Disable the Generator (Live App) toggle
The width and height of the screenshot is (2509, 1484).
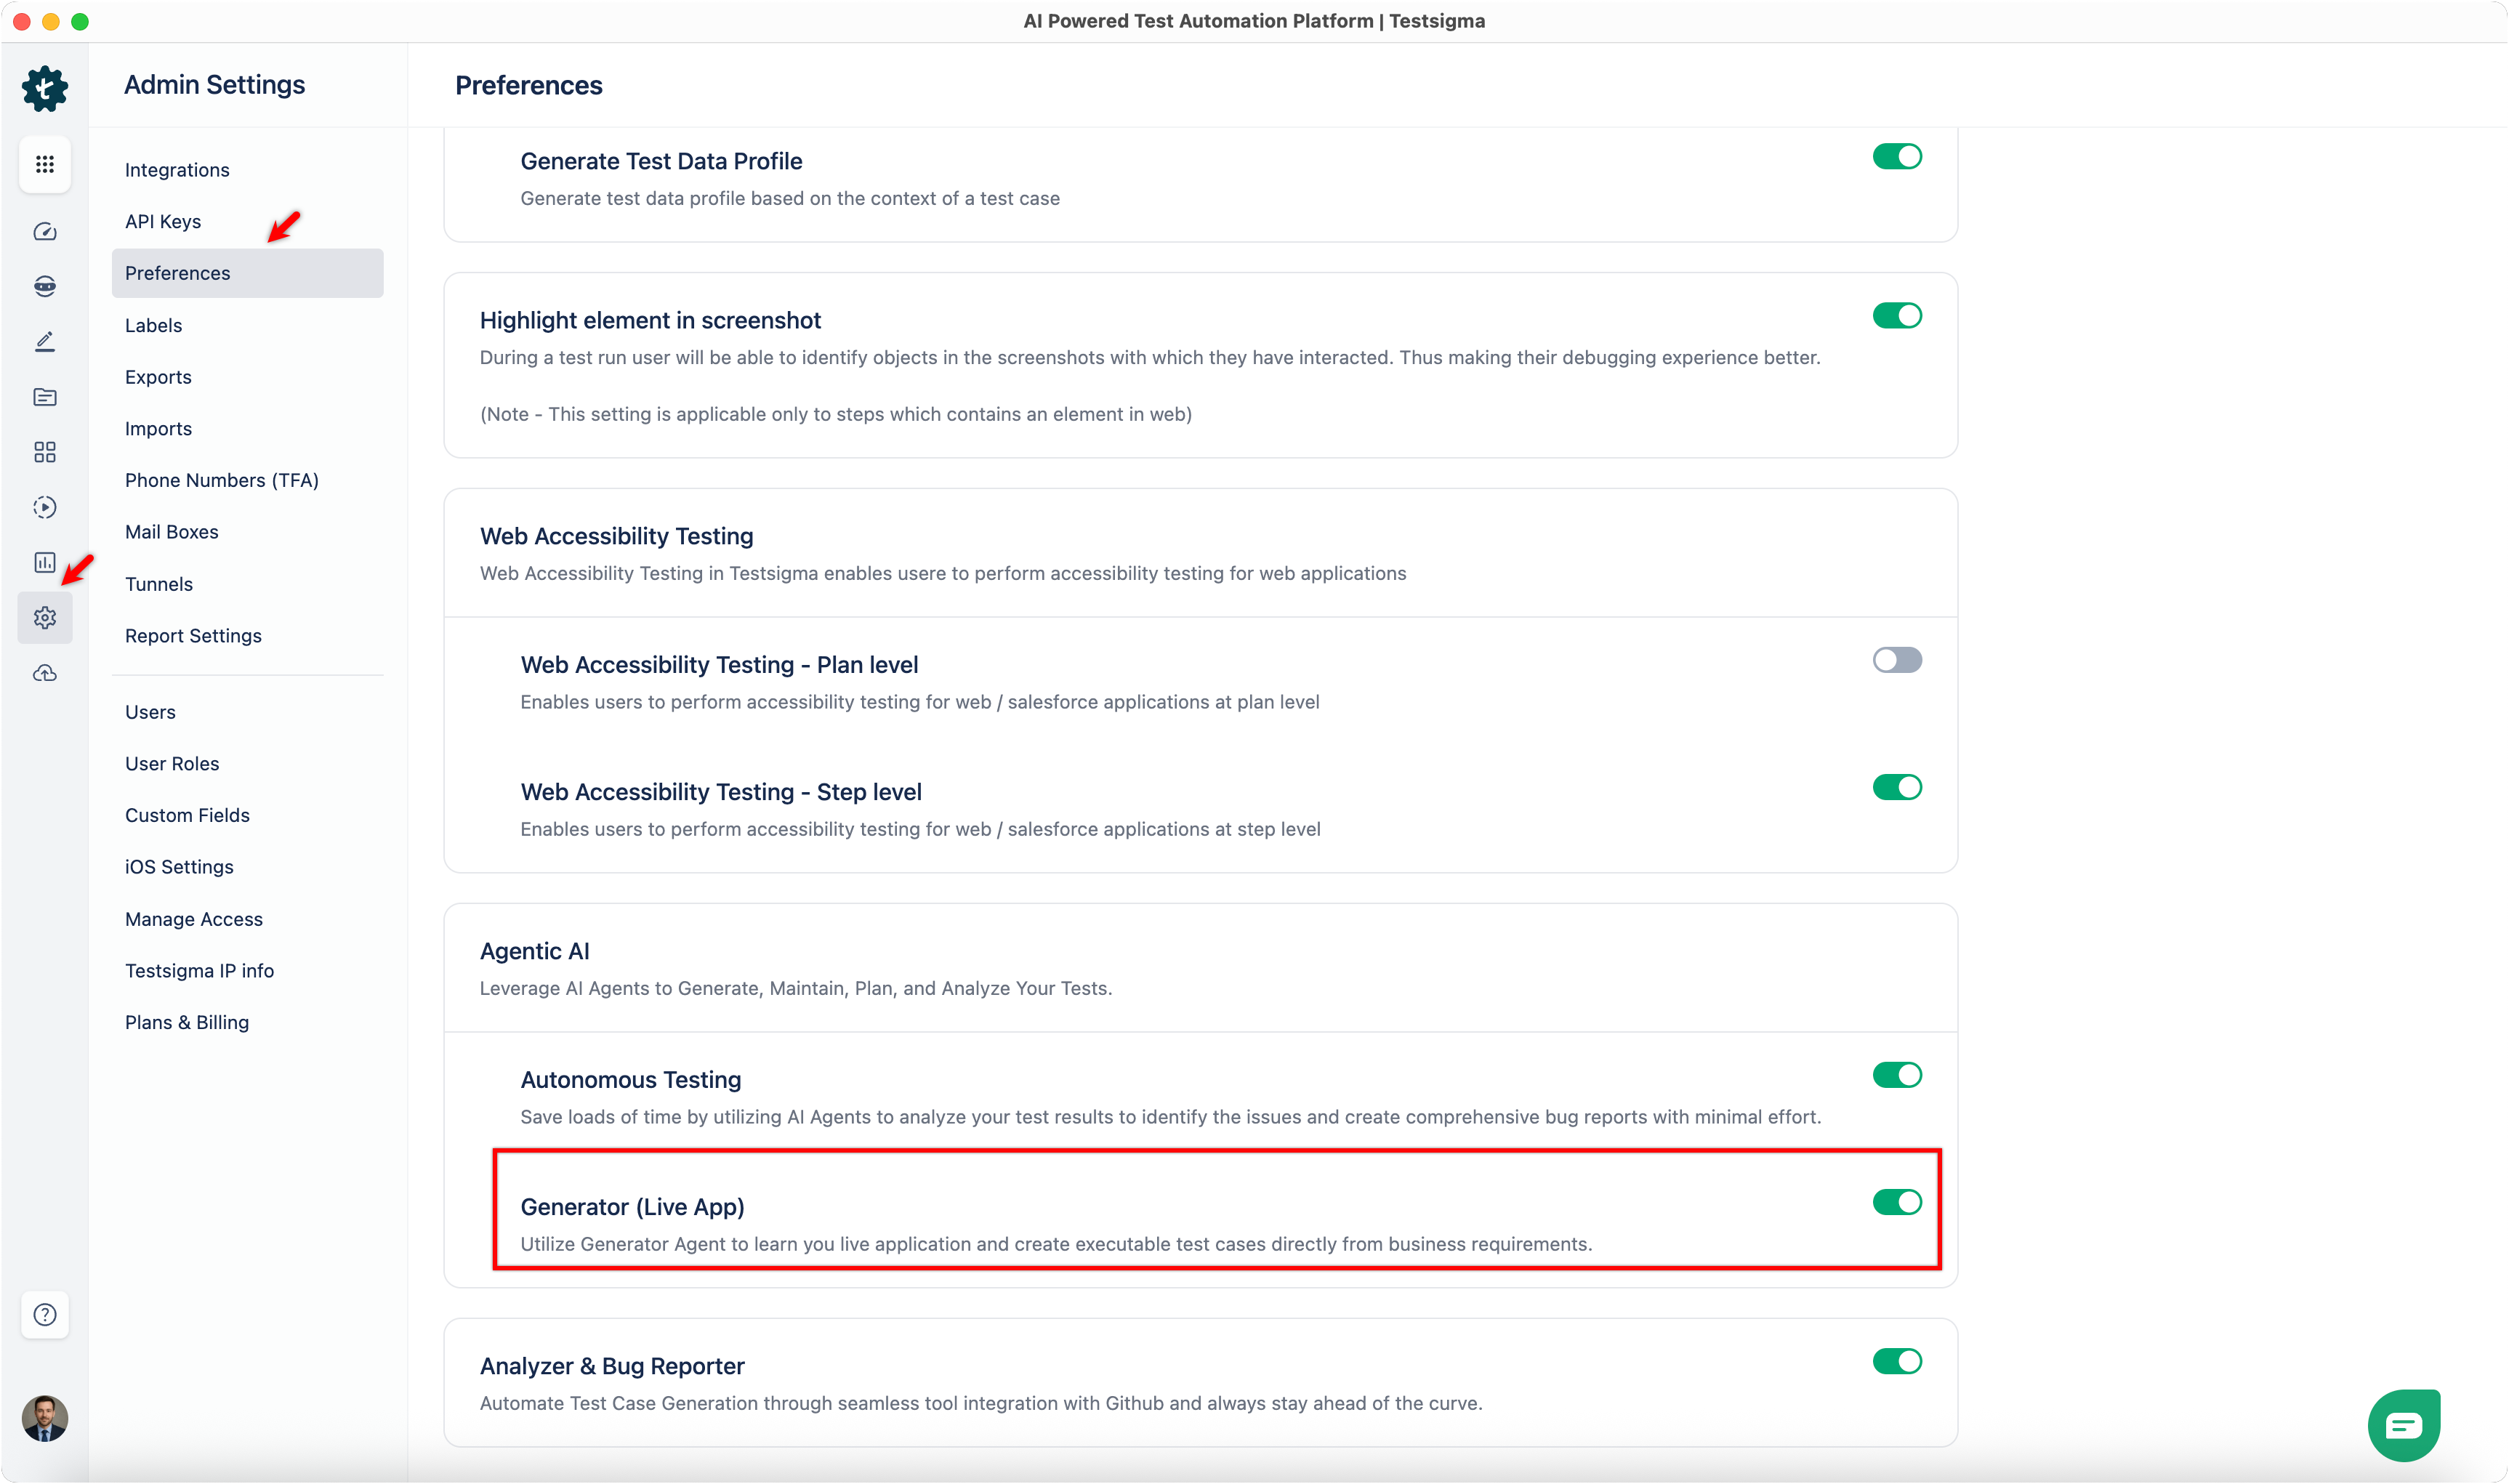point(1896,1202)
